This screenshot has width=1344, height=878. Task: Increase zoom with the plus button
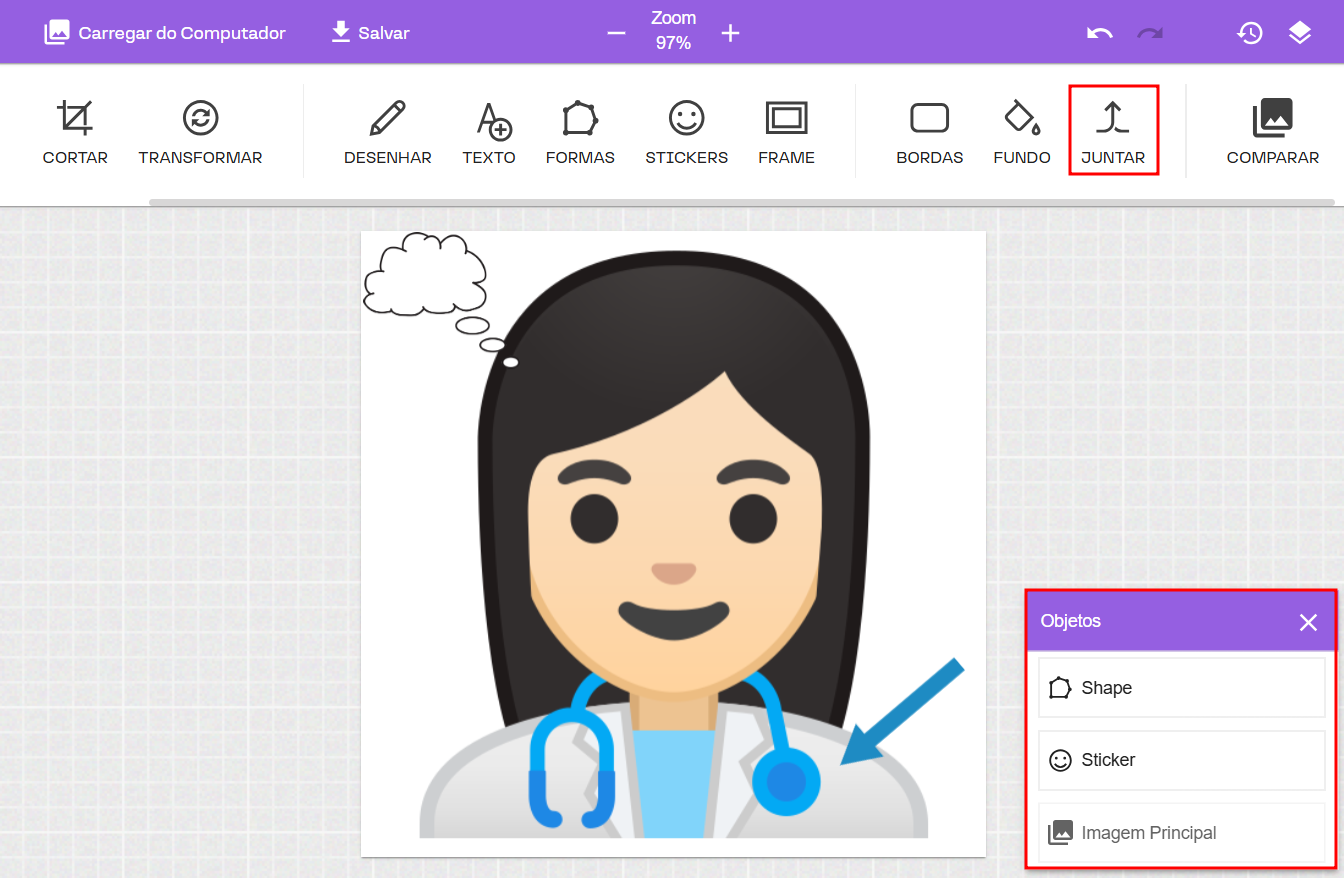(731, 33)
